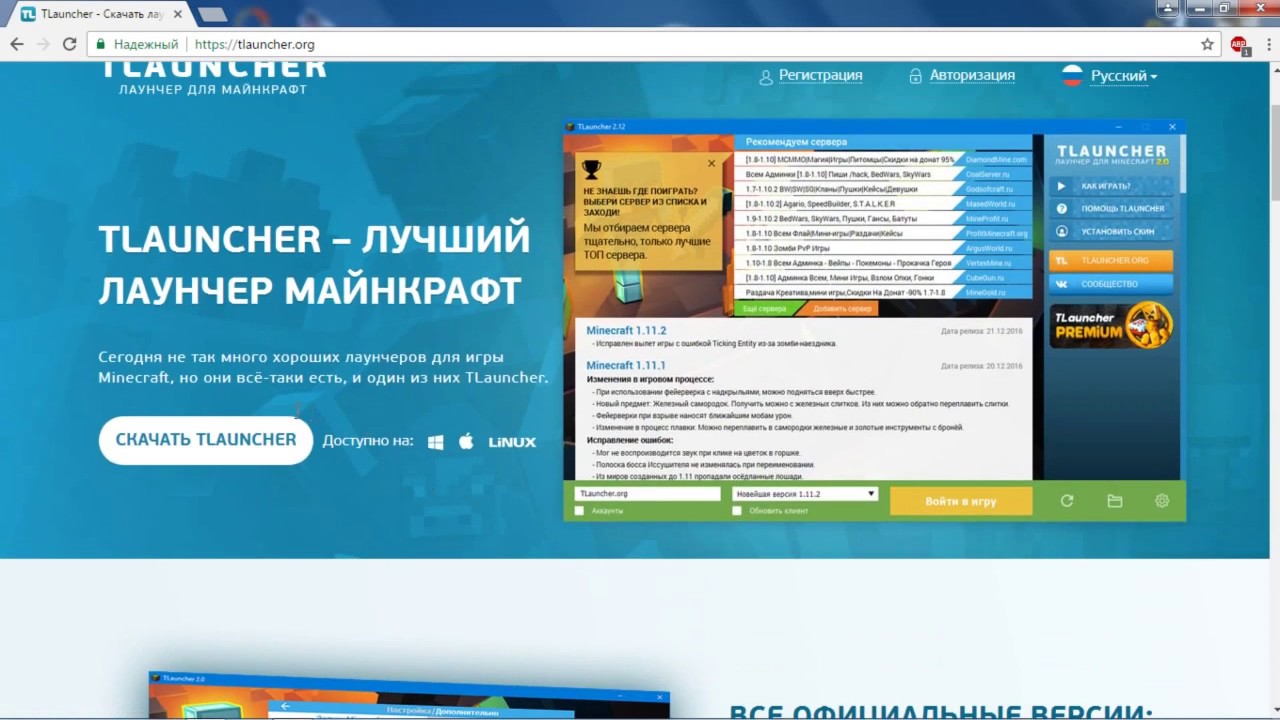Bookmark the page with the star icon
The width and height of the screenshot is (1280, 720).
click(x=1207, y=44)
